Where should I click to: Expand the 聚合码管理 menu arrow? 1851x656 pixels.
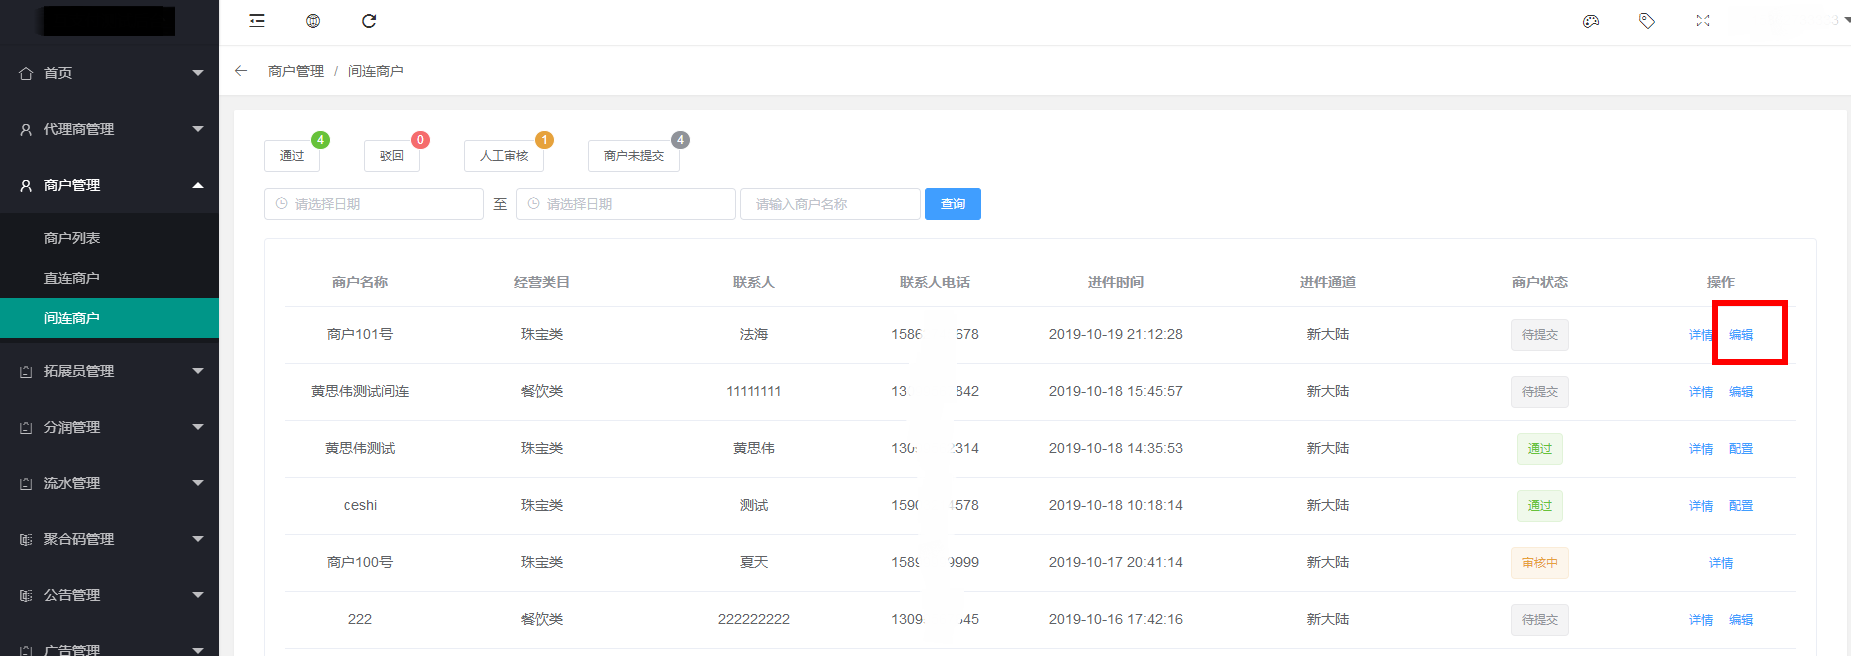198,539
